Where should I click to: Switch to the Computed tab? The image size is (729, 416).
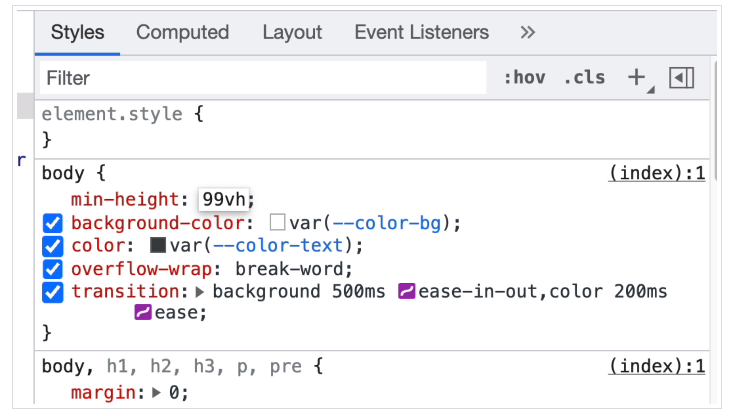point(183,33)
